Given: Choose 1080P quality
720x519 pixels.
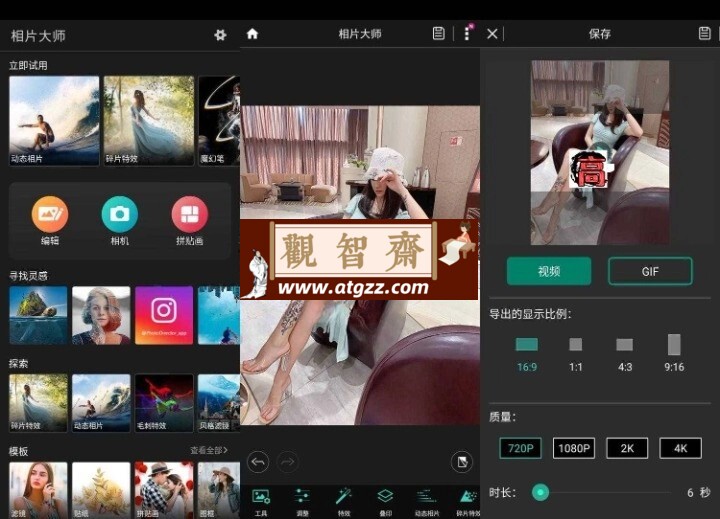Looking at the screenshot, I should [574, 448].
